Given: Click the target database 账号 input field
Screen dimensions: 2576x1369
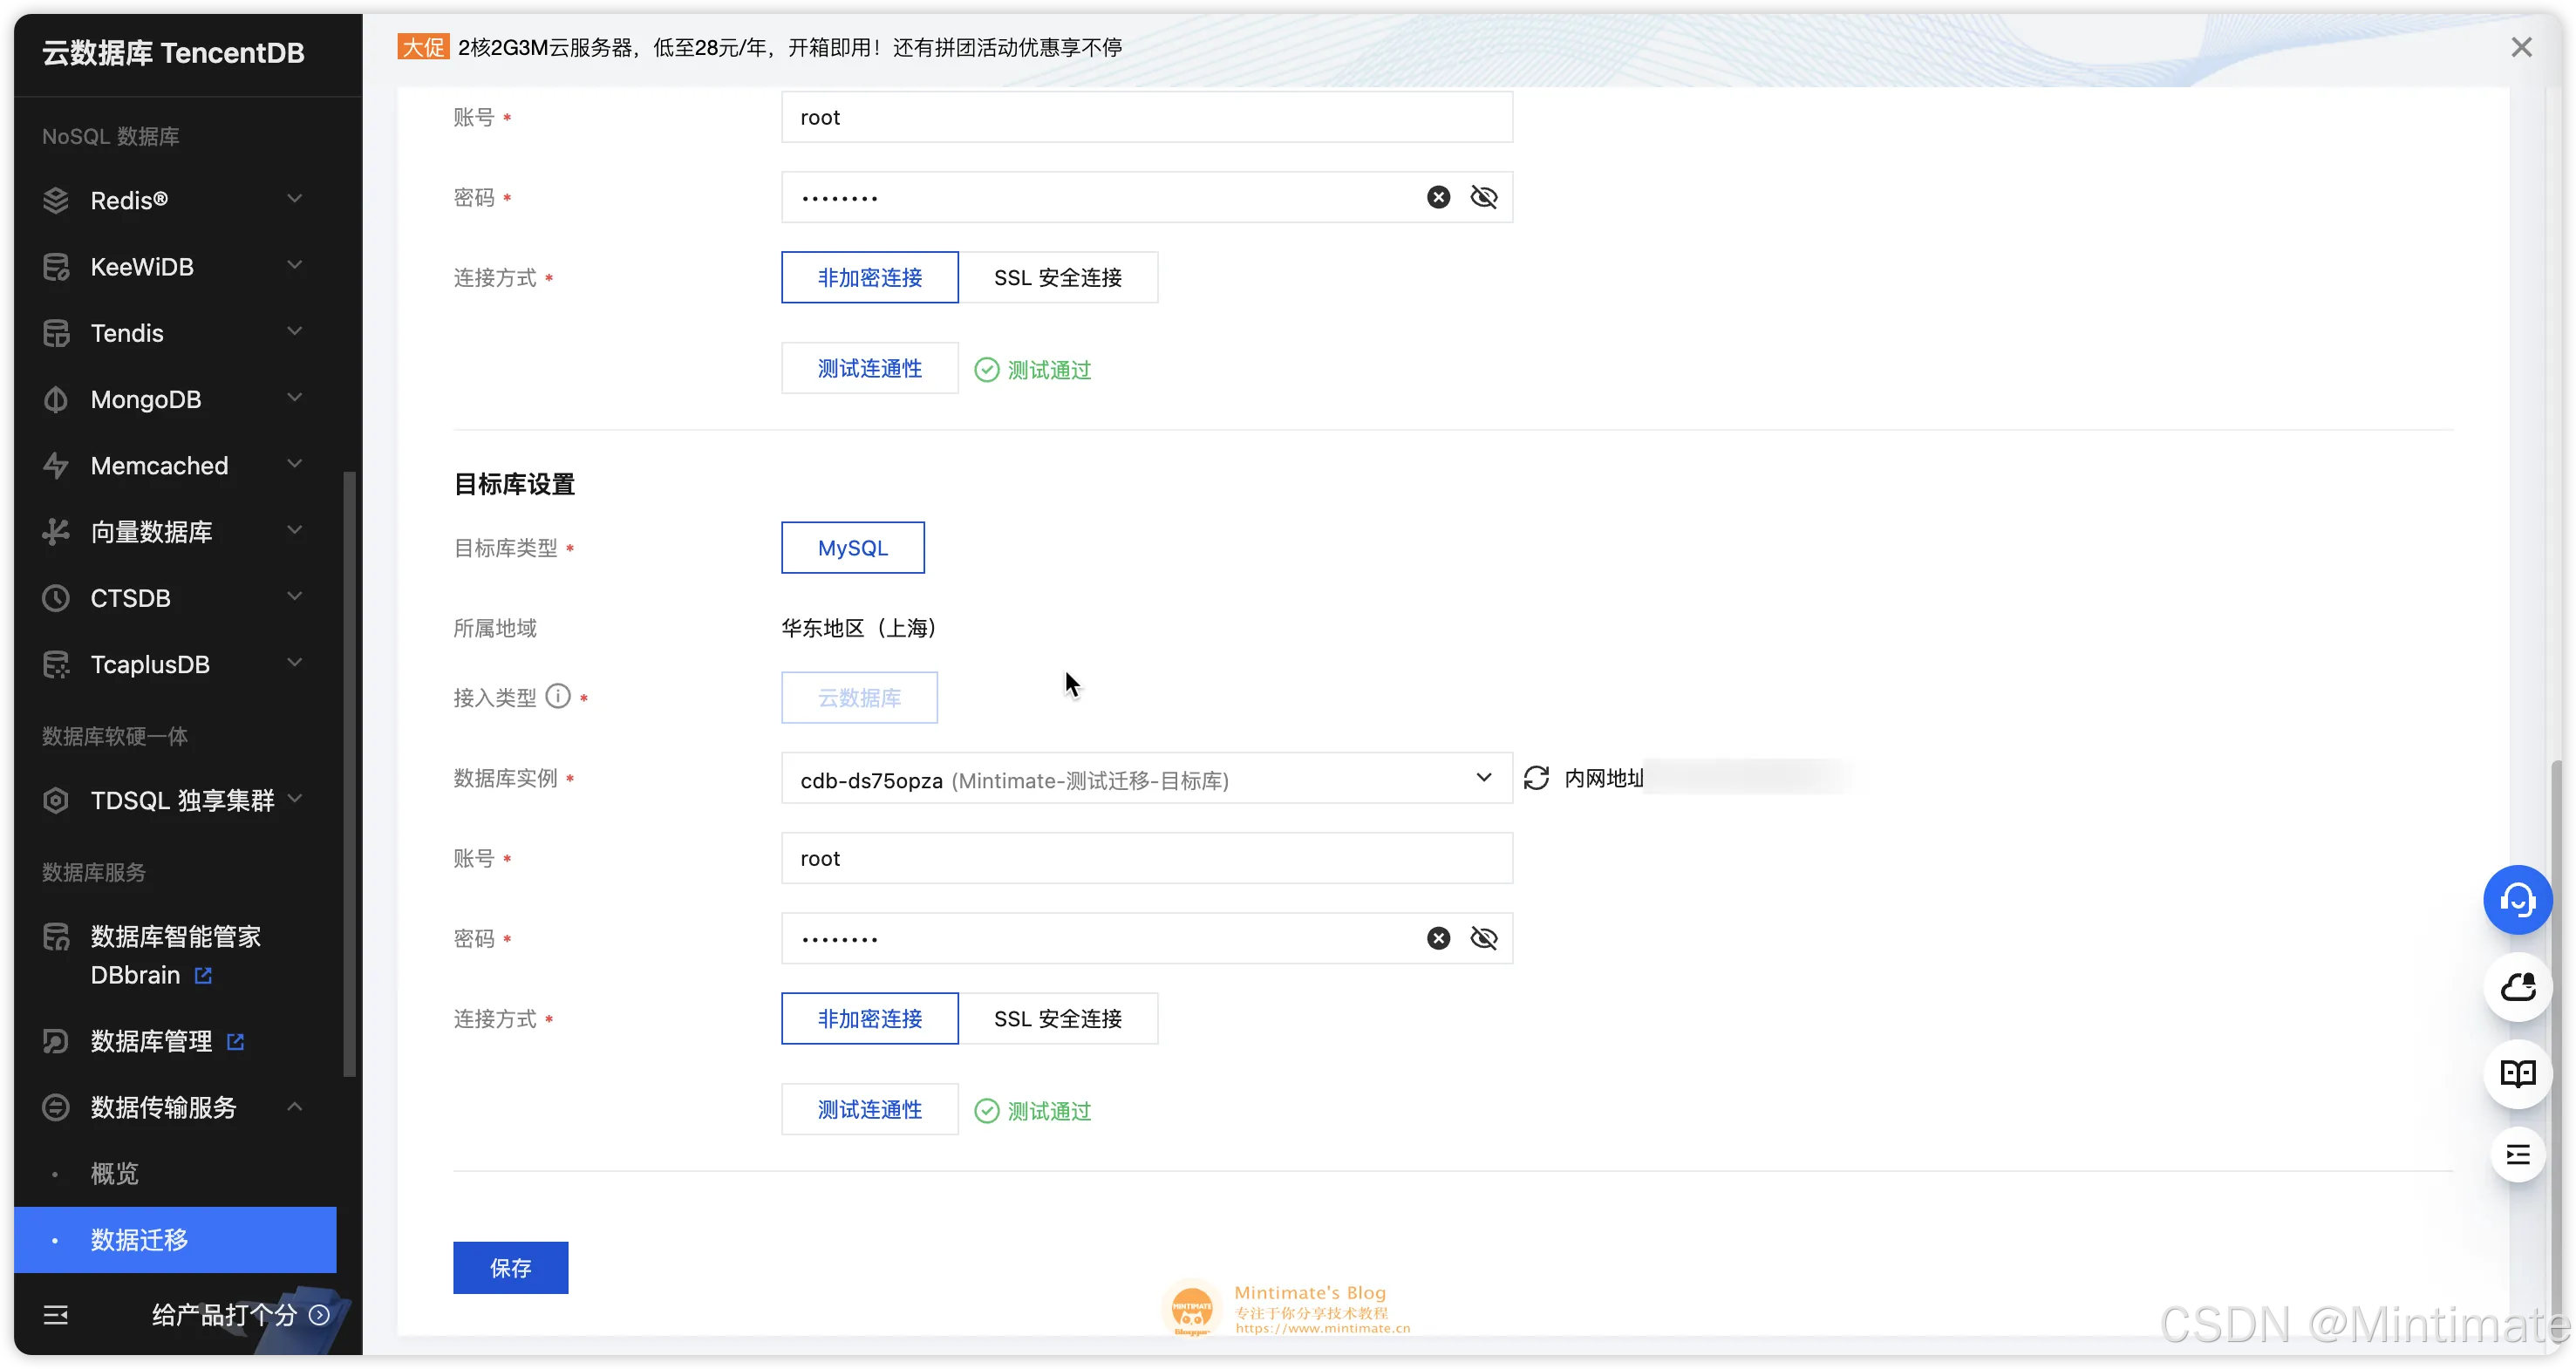Looking at the screenshot, I should (x=1146, y=858).
